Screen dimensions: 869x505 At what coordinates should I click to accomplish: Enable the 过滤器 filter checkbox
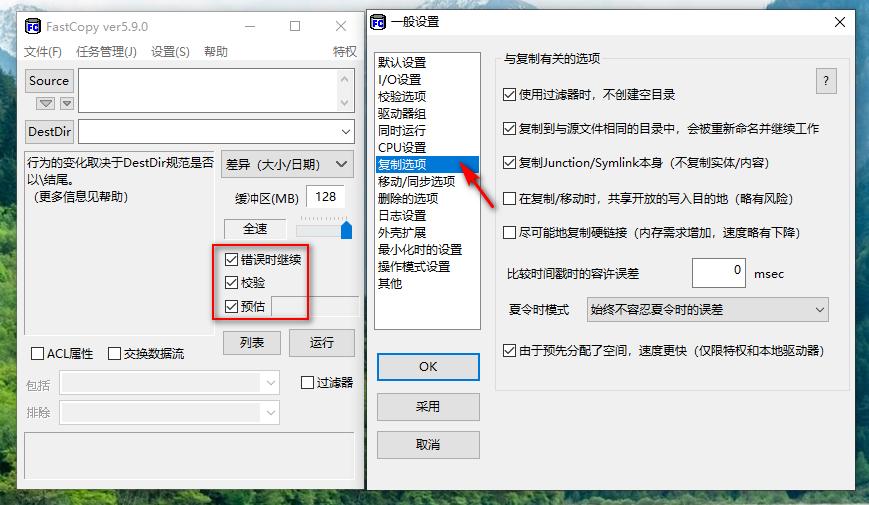click(x=307, y=382)
